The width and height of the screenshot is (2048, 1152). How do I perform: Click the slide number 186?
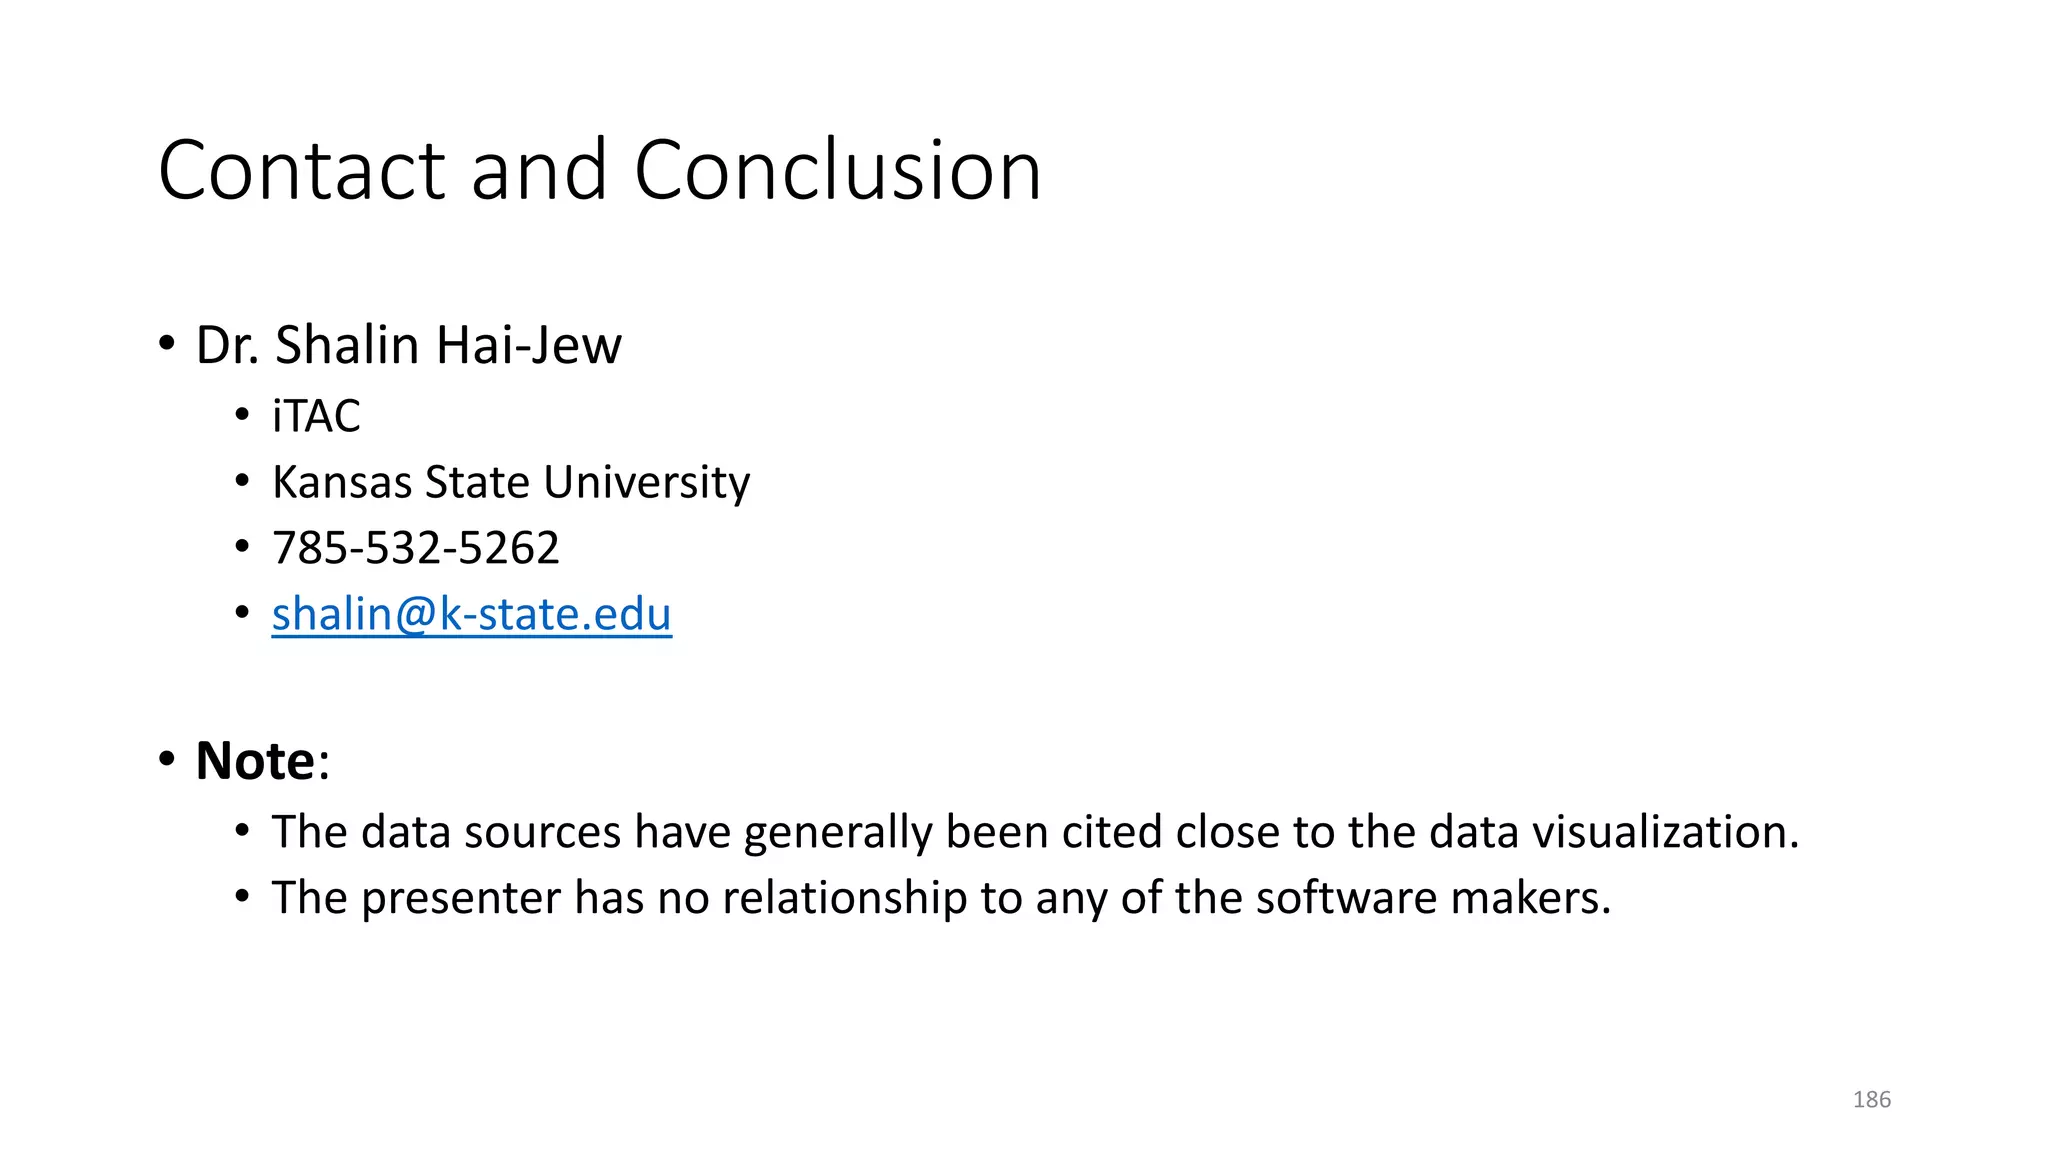[x=1871, y=1100]
